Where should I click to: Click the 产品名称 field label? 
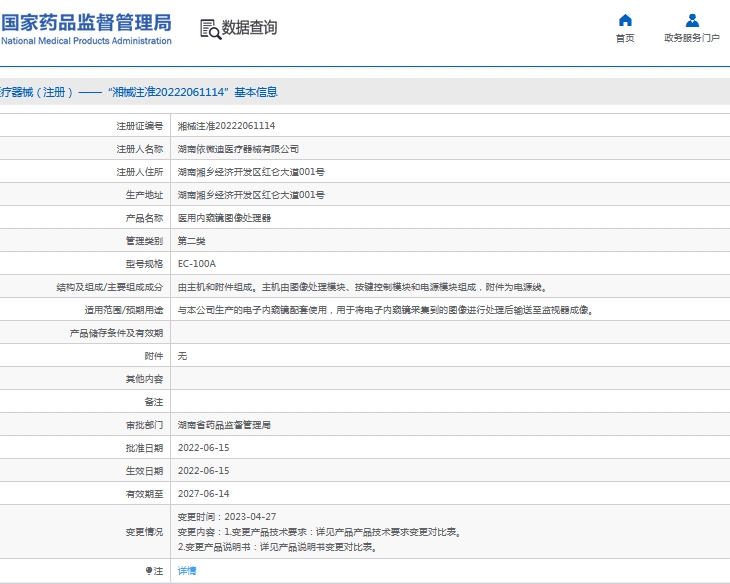click(x=144, y=218)
